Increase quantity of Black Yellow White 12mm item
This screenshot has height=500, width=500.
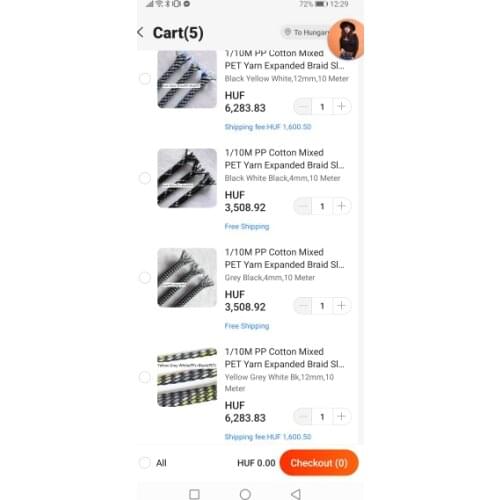coord(341,106)
